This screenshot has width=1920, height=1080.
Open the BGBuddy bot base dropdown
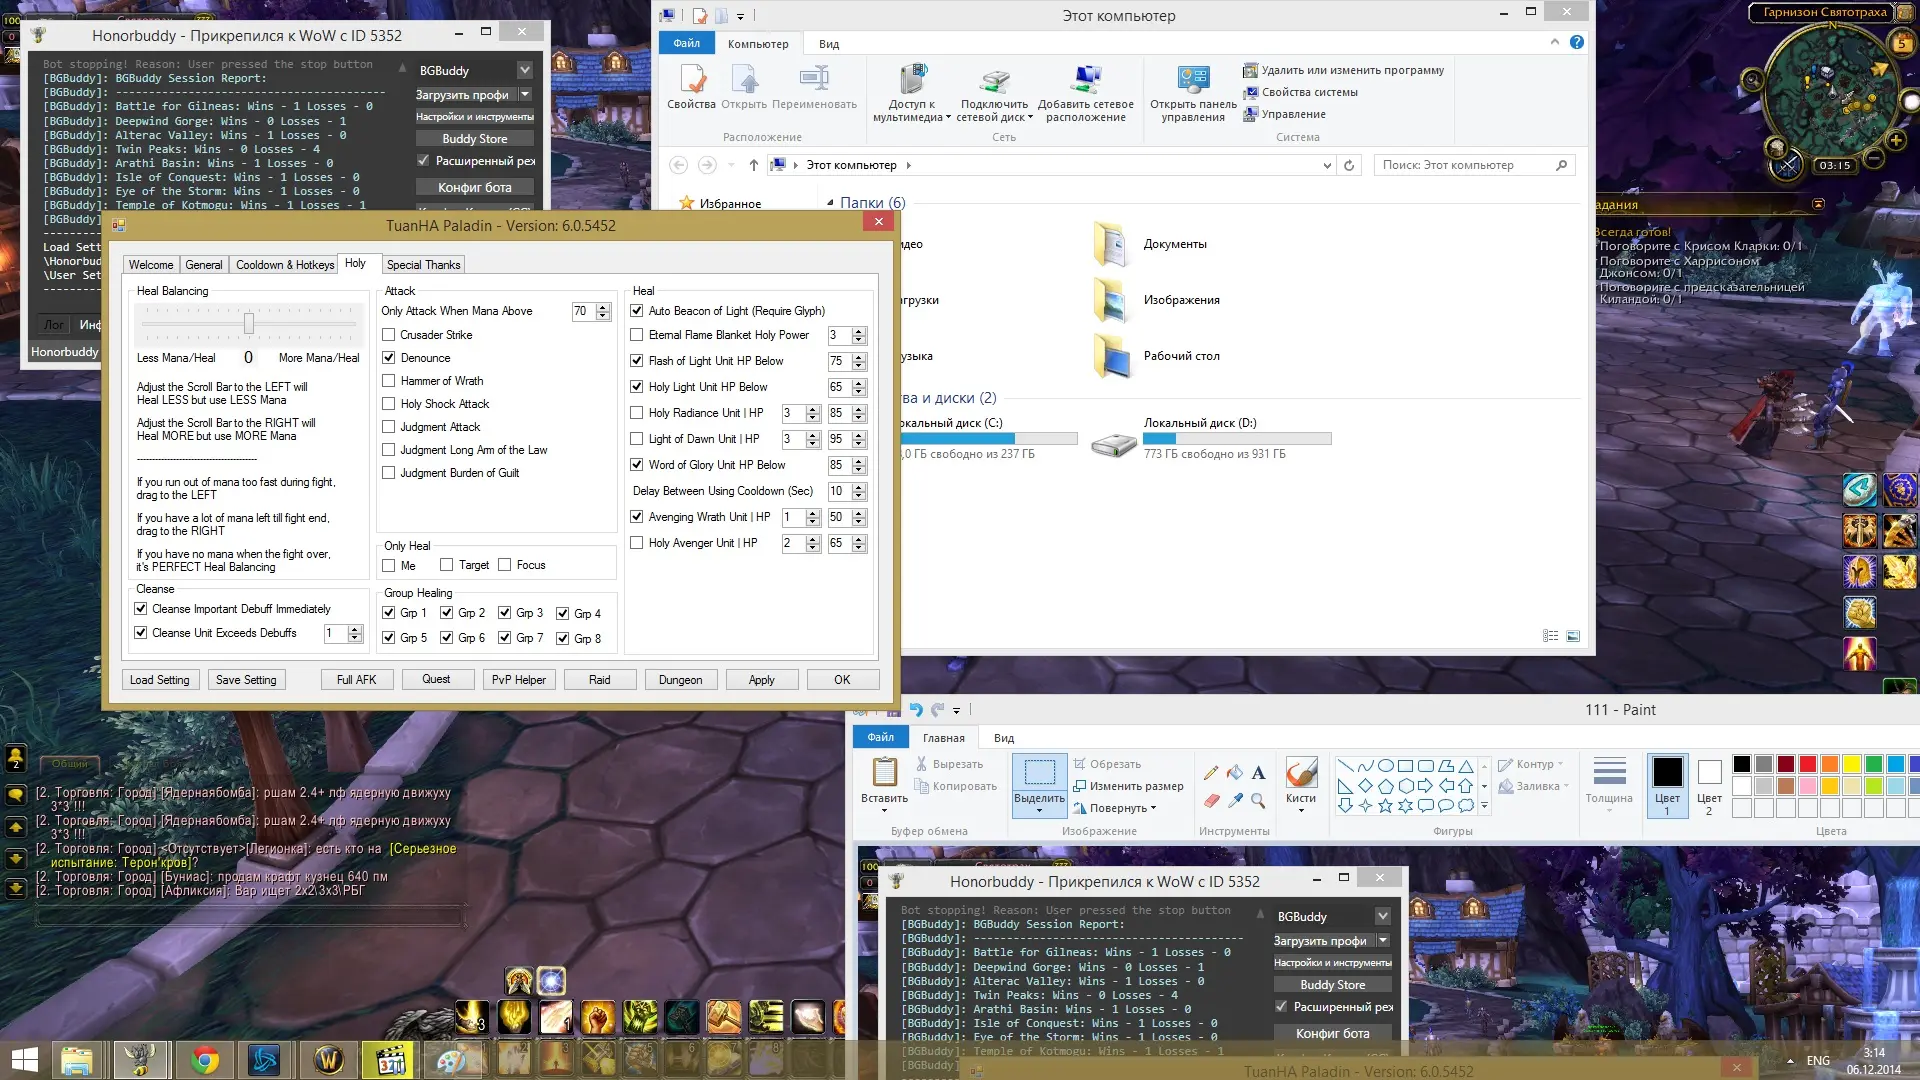[x=524, y=70]
